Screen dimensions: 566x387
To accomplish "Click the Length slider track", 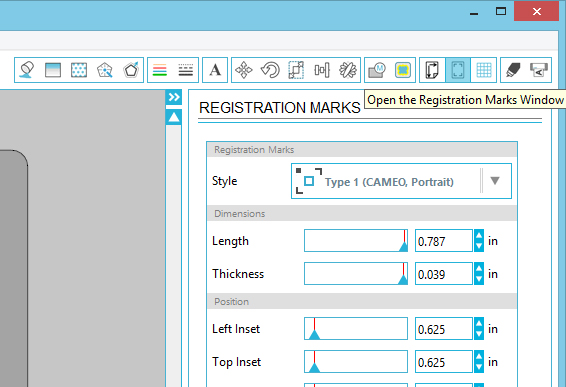I will (x=356, y=240).
